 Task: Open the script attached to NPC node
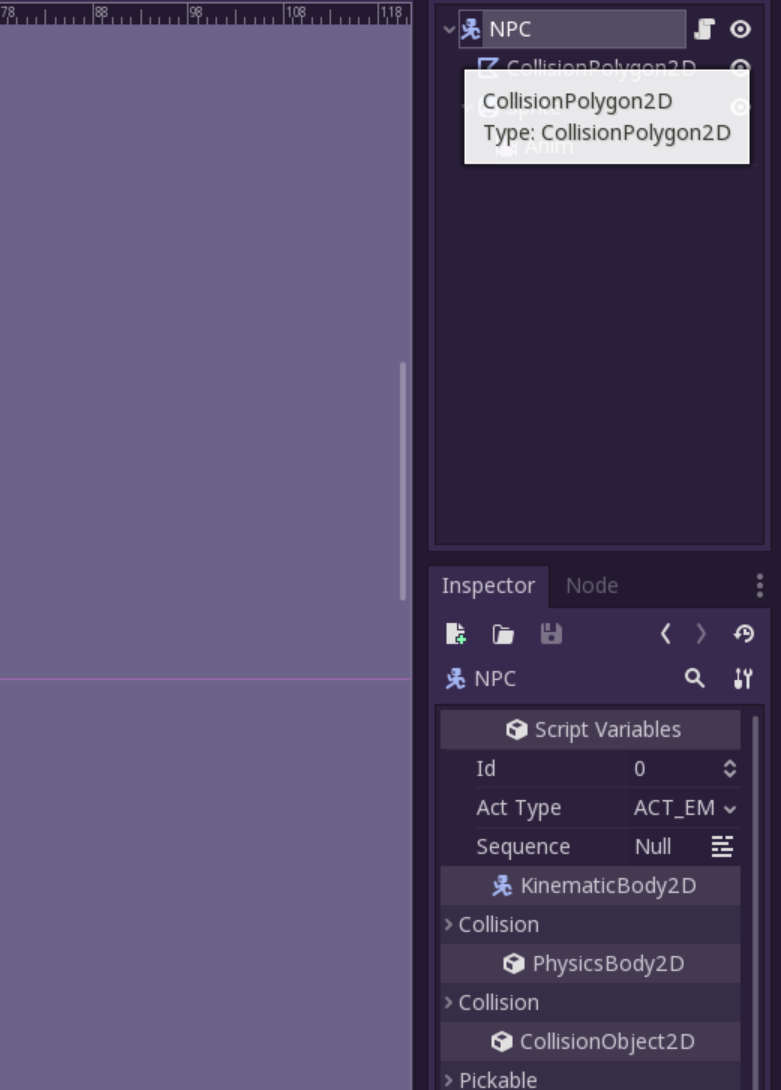click(704, 29)
